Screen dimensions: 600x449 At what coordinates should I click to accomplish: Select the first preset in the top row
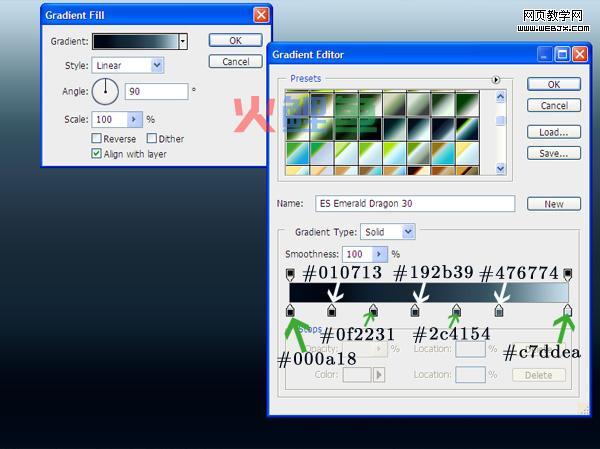click(297, 104)
